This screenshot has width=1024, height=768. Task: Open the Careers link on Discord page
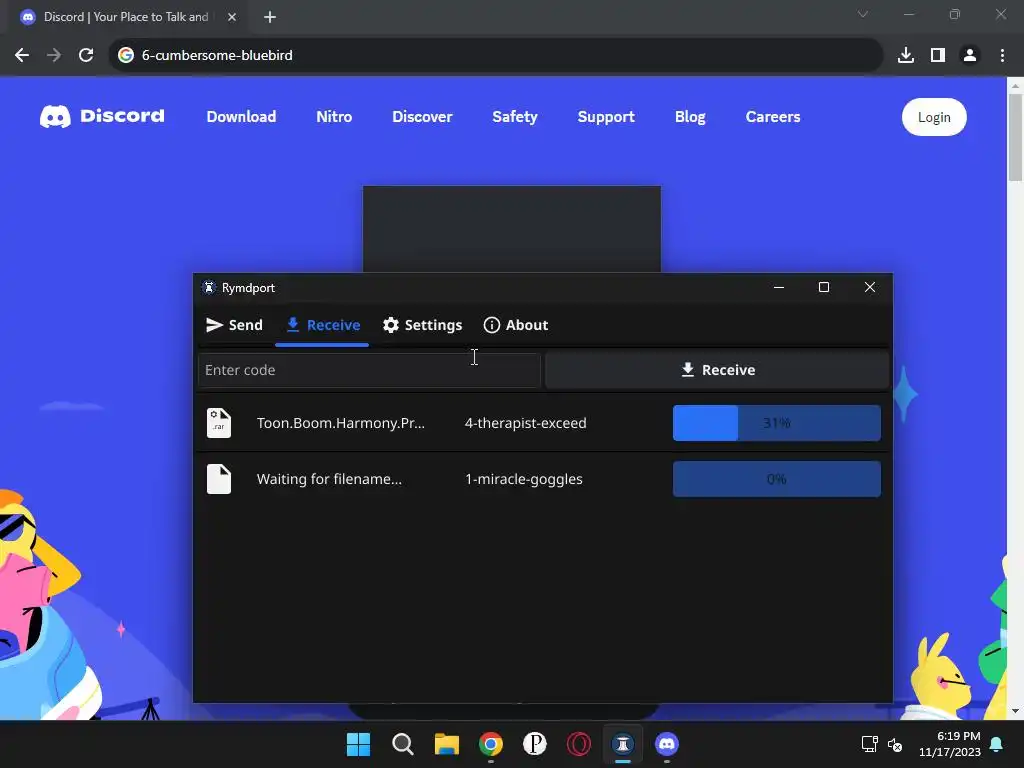[x=773, y=117]
